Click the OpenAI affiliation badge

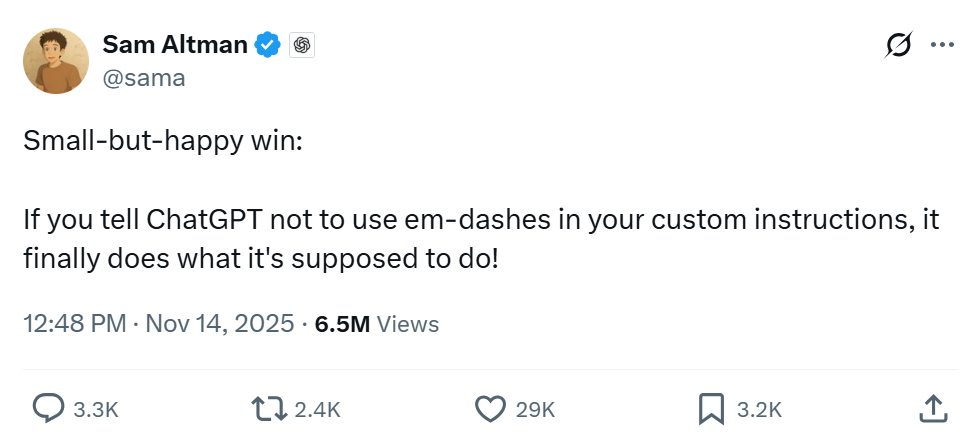(x=302, y=45)
